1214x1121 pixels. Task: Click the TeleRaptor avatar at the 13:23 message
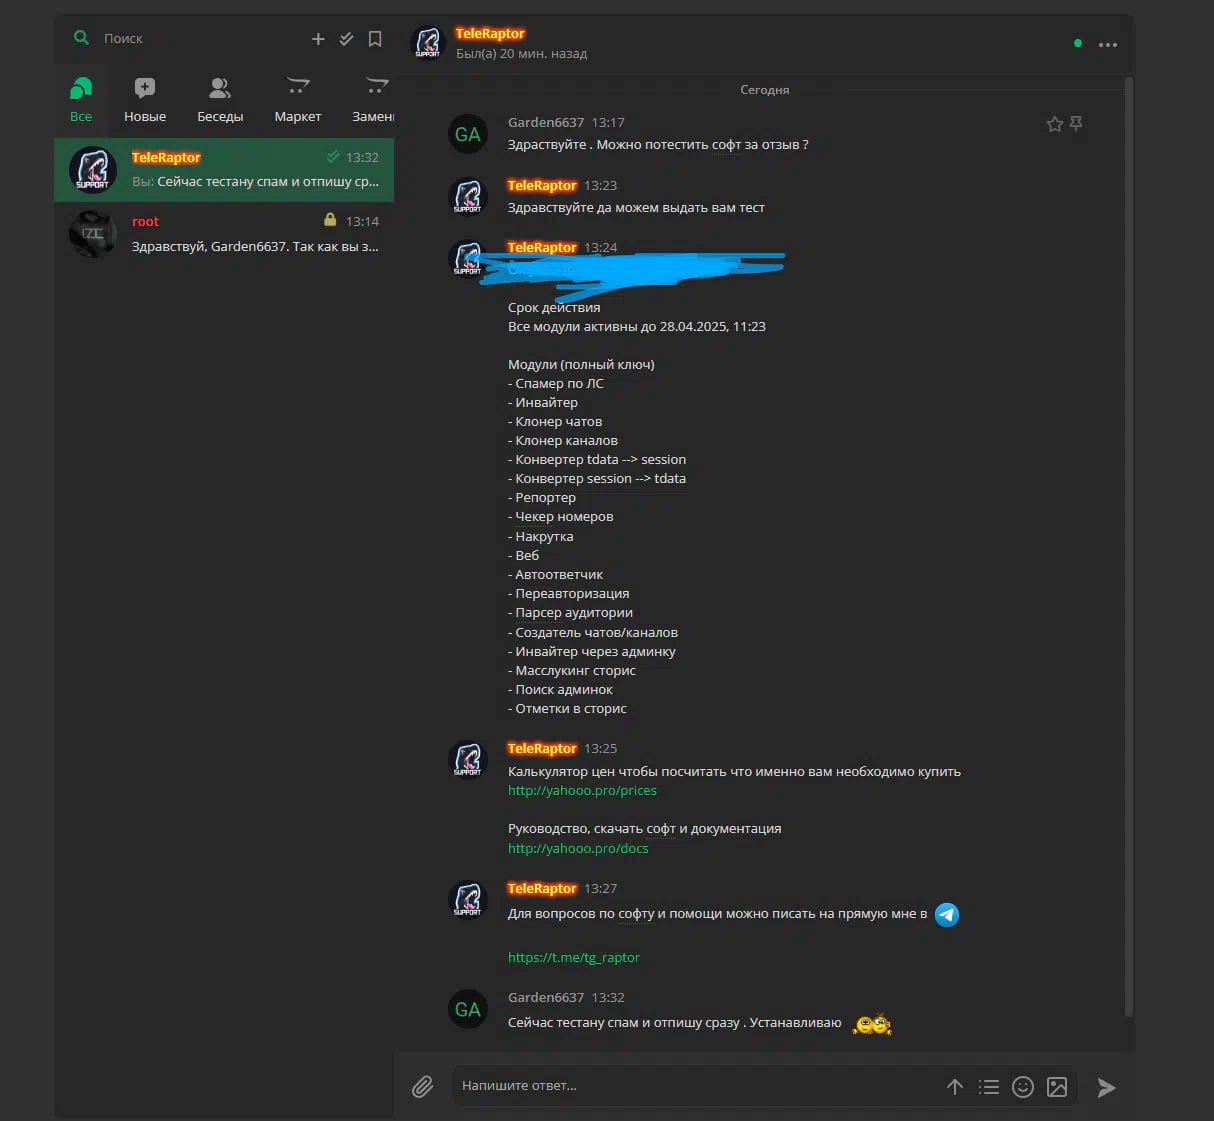point(468,197)
